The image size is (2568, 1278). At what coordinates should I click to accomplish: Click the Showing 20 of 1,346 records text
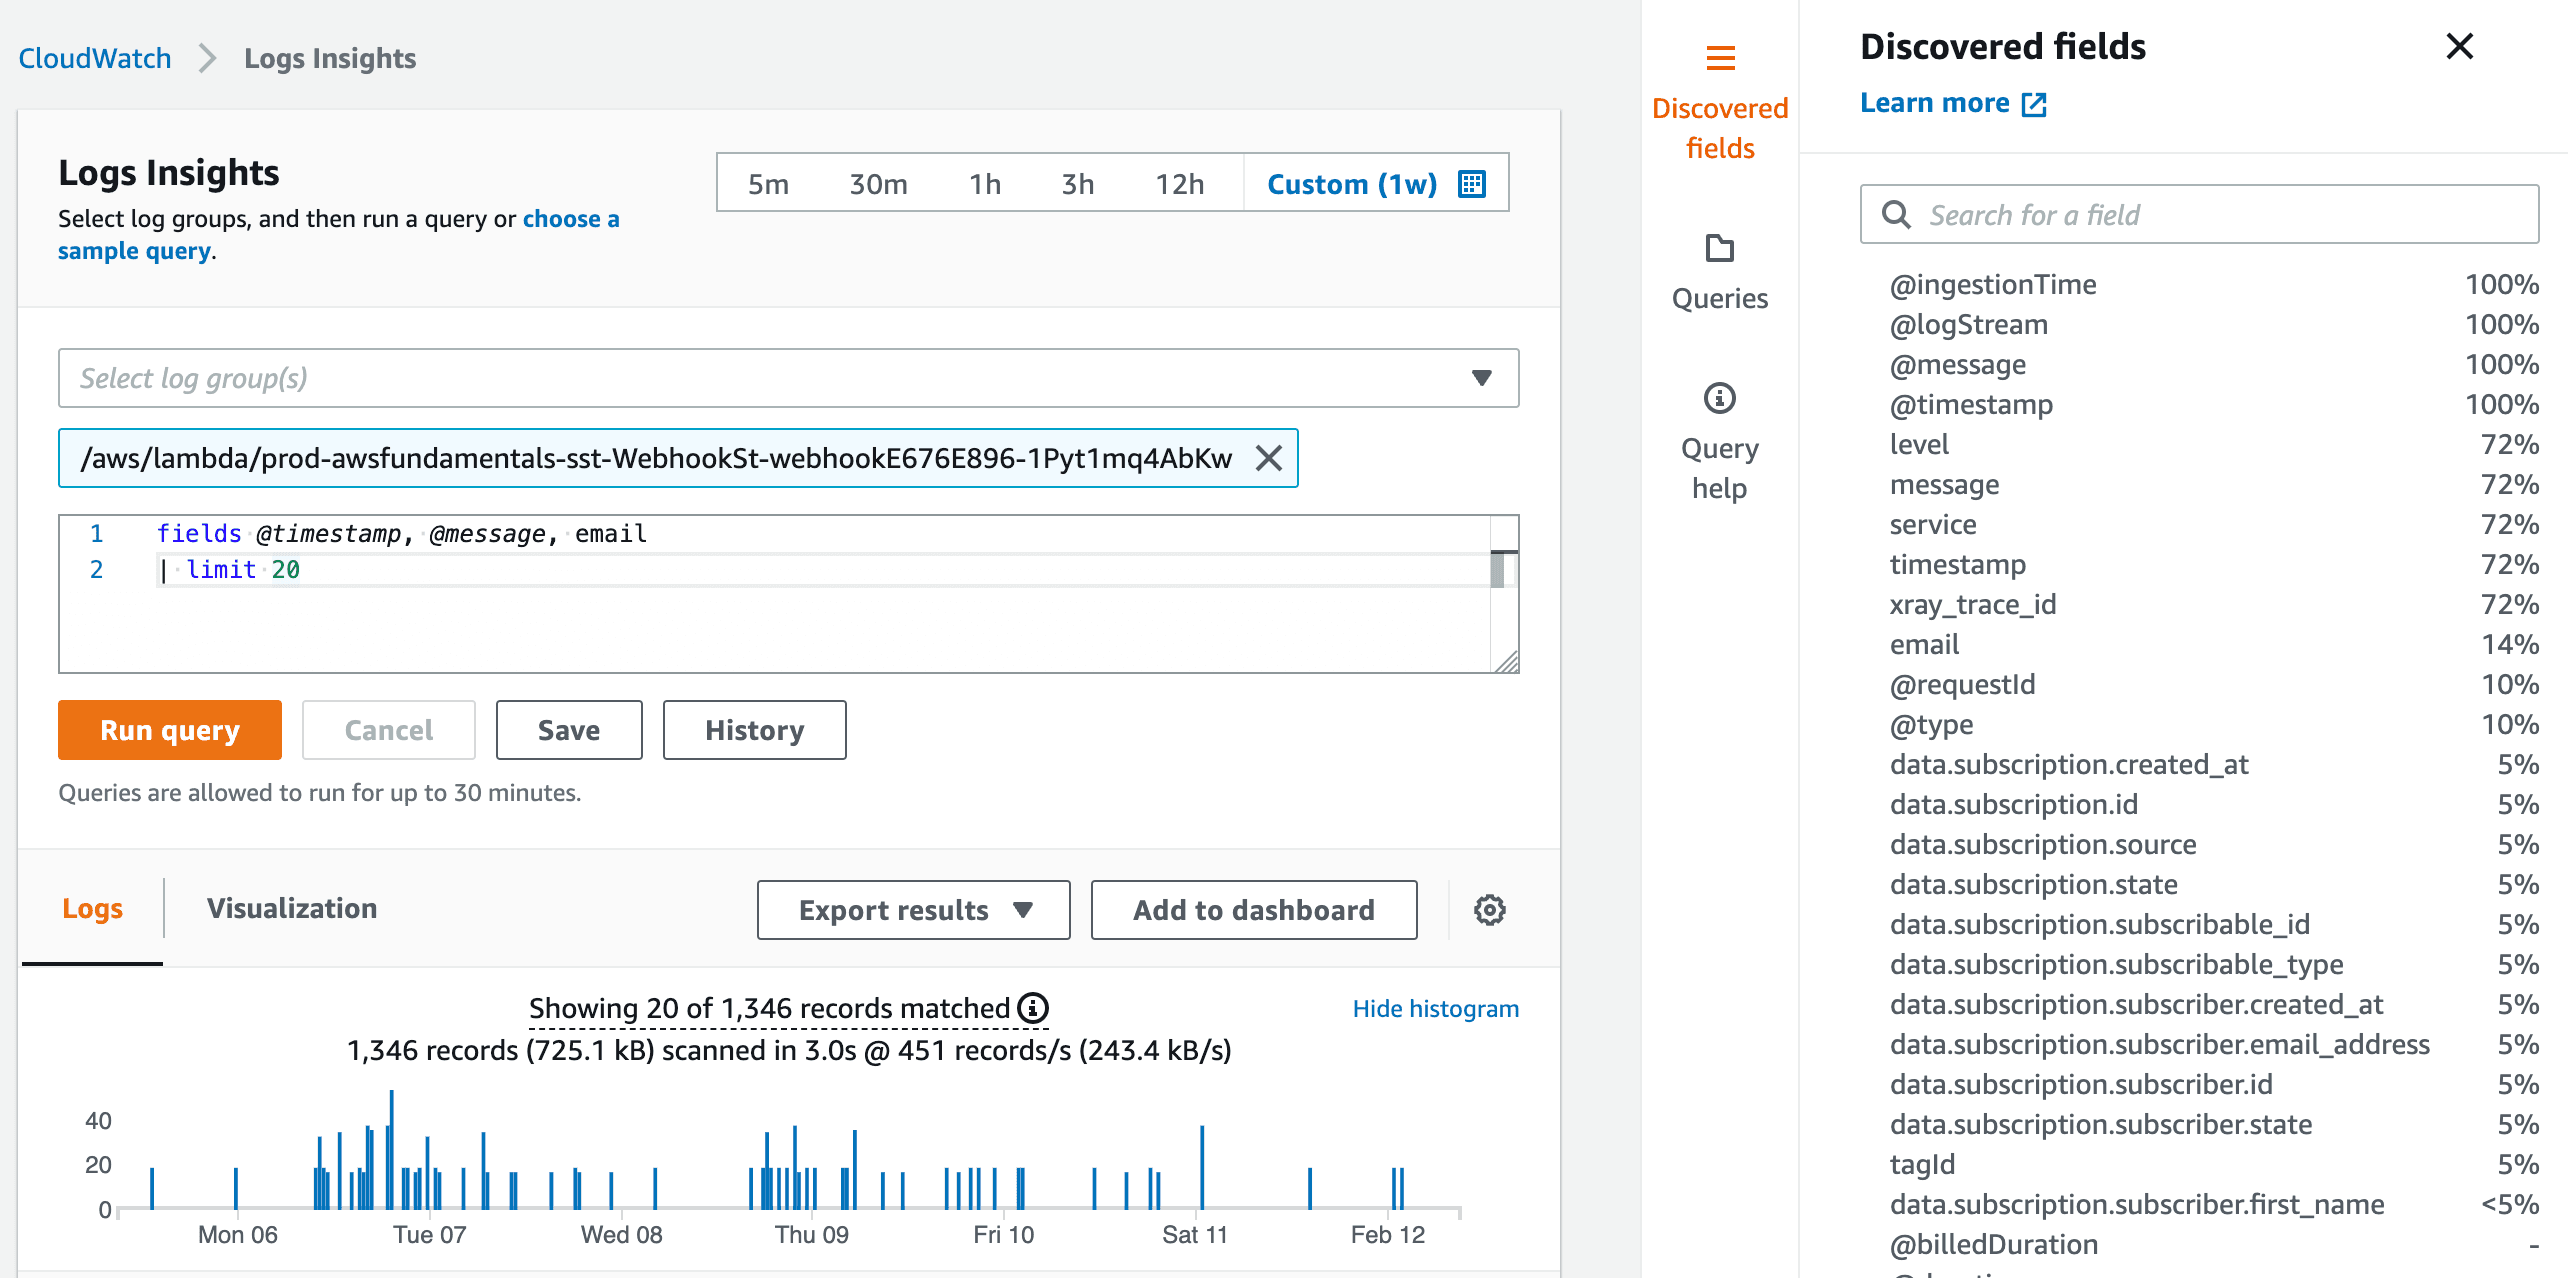770,1008
